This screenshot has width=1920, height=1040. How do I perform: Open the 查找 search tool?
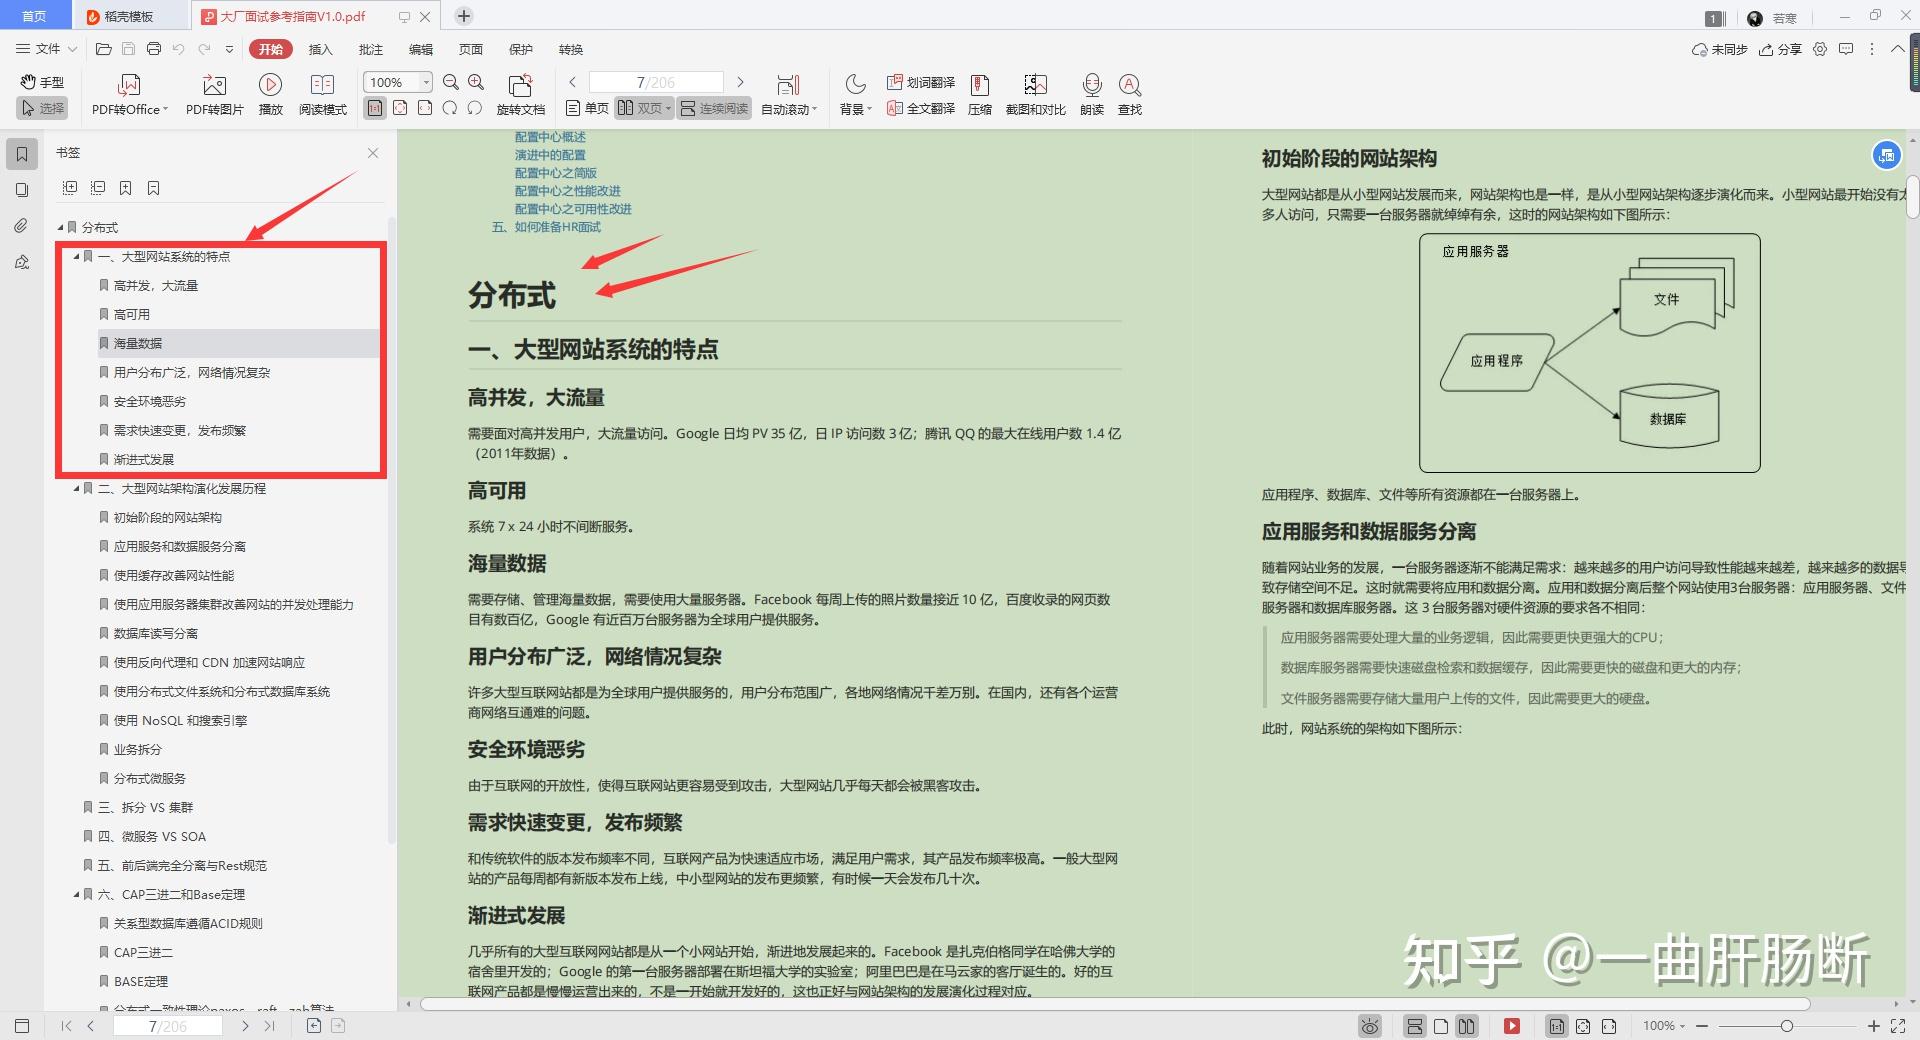point(1130,93)
